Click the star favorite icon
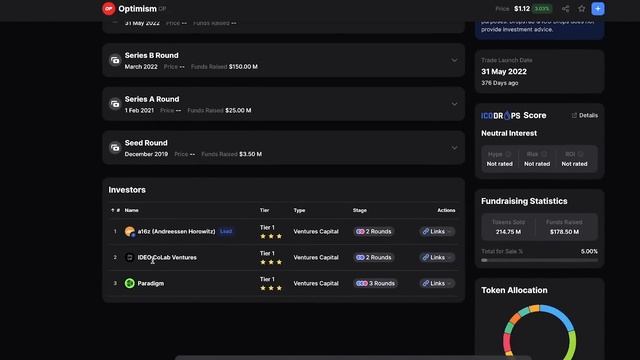This screenshot has width=640, height=360. (582, 9)
